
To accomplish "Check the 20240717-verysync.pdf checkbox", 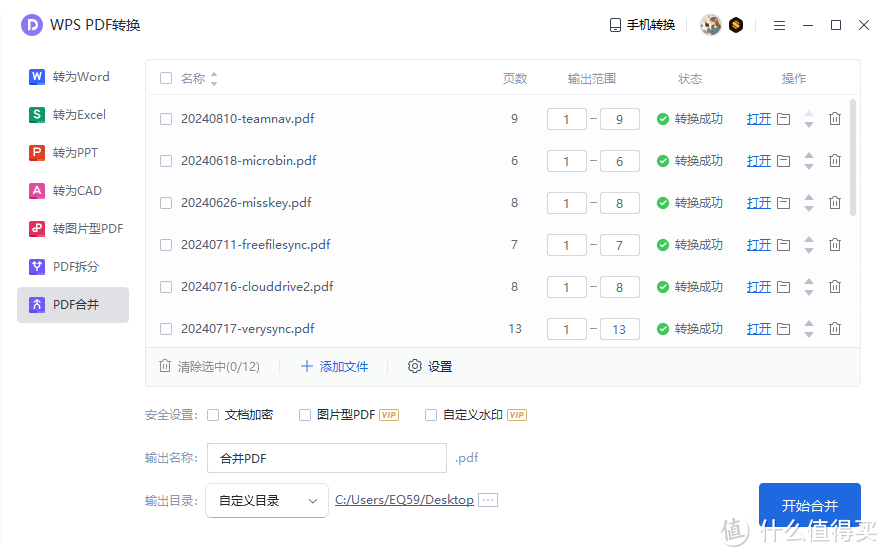I will point(166,329).
